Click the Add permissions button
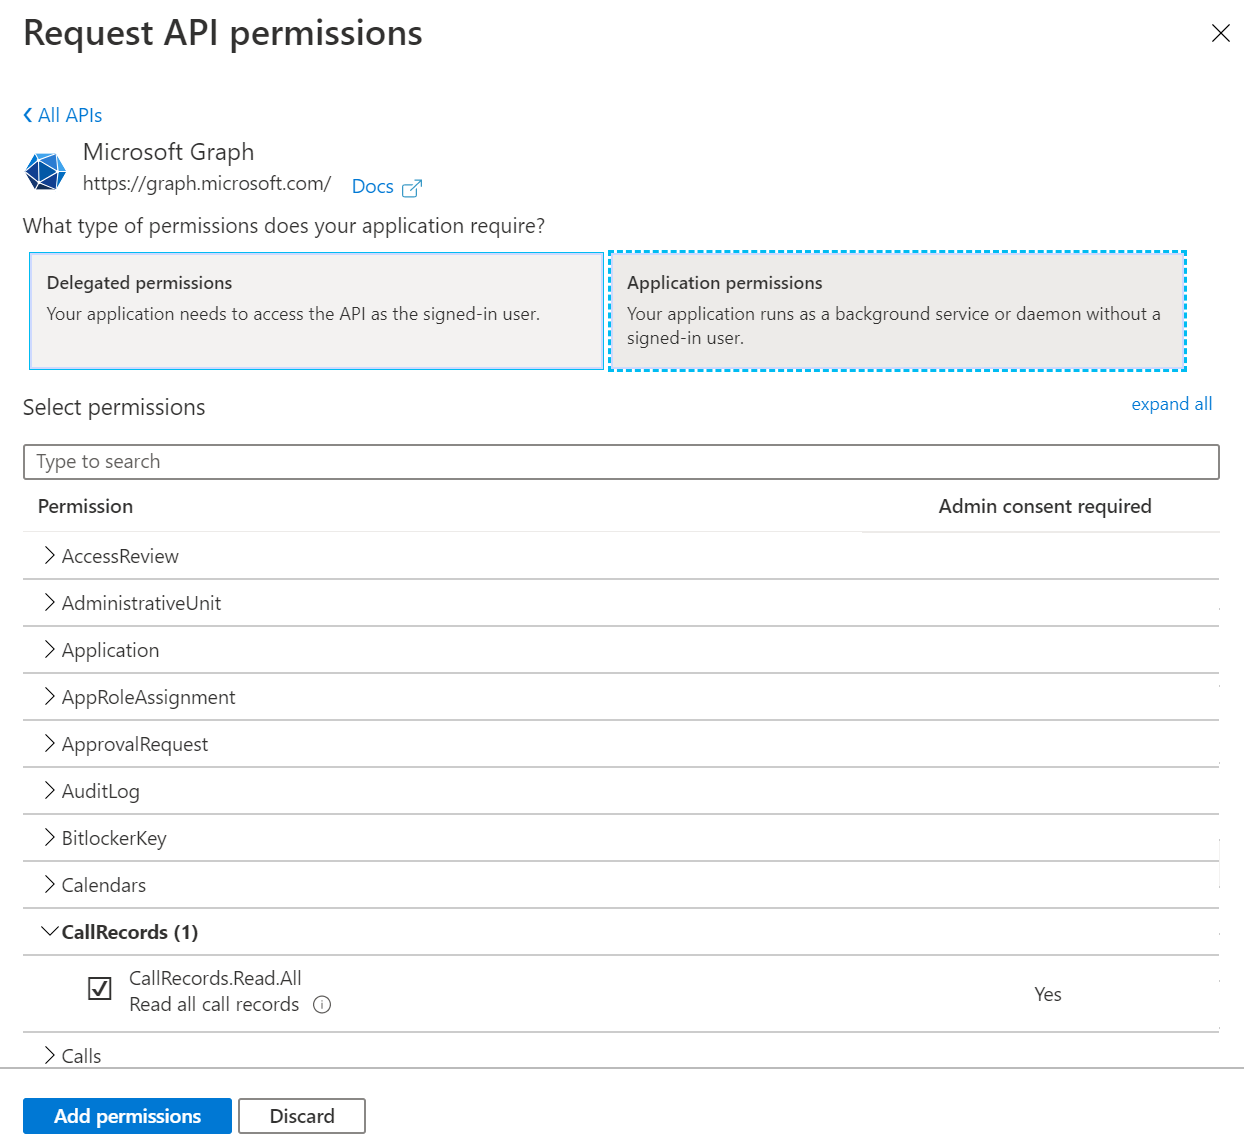The image size is (1244, 1143). pos(127,1116)
